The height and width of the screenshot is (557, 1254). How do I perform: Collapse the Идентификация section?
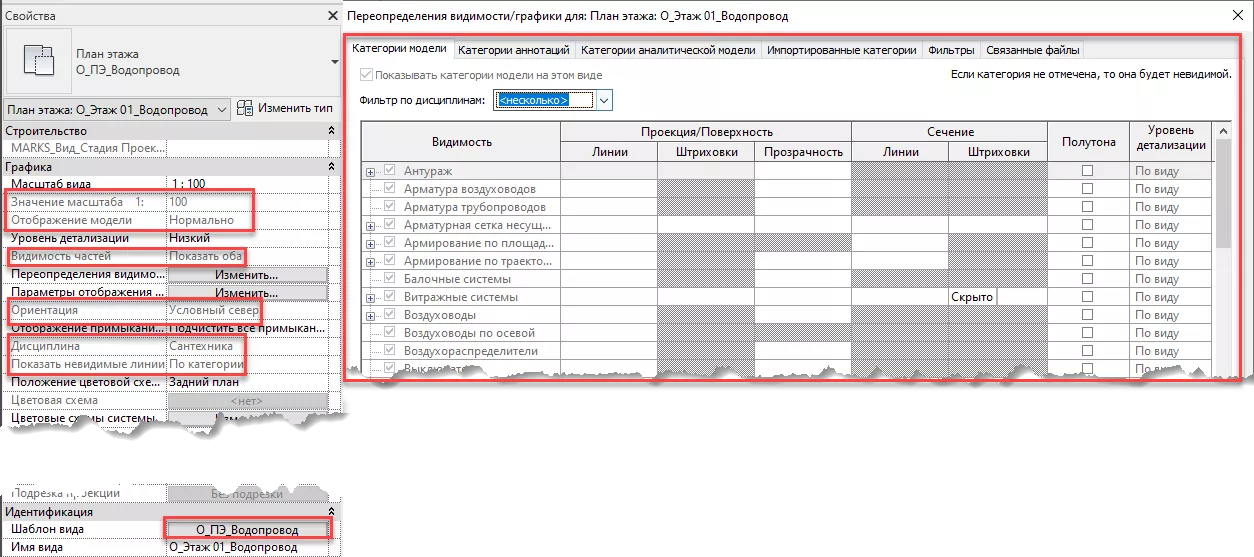pyautogui.click(x=331, y=512)
